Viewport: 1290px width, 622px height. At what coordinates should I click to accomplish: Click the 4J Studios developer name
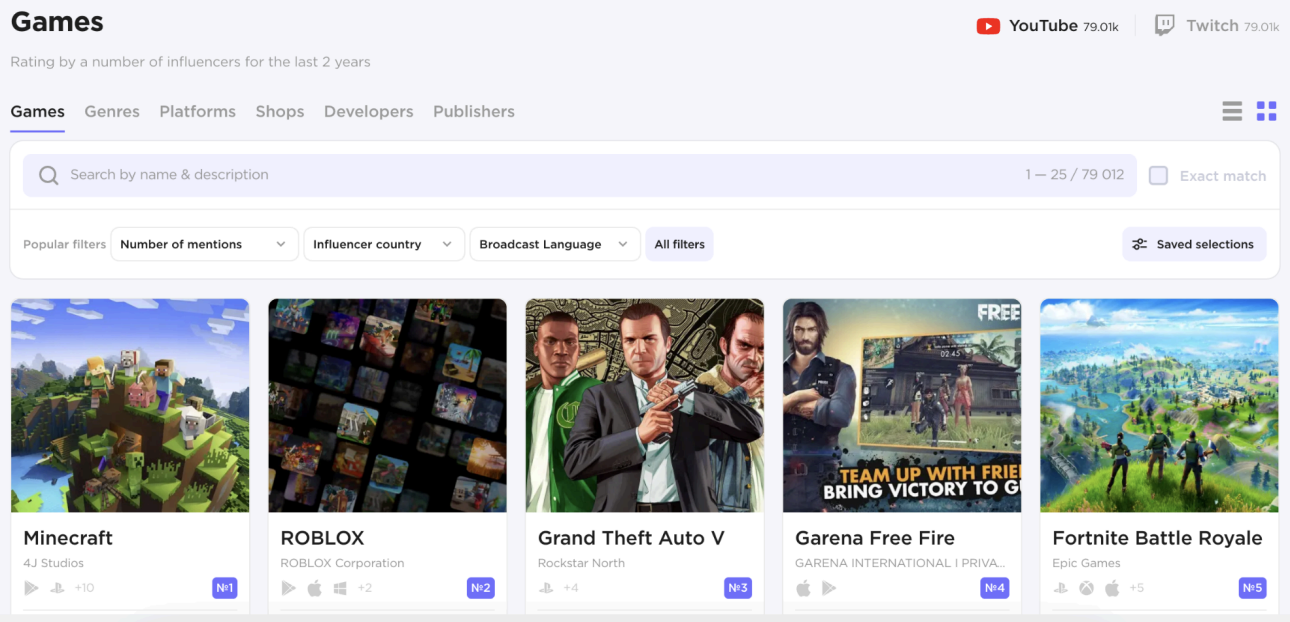click(54, 563)
